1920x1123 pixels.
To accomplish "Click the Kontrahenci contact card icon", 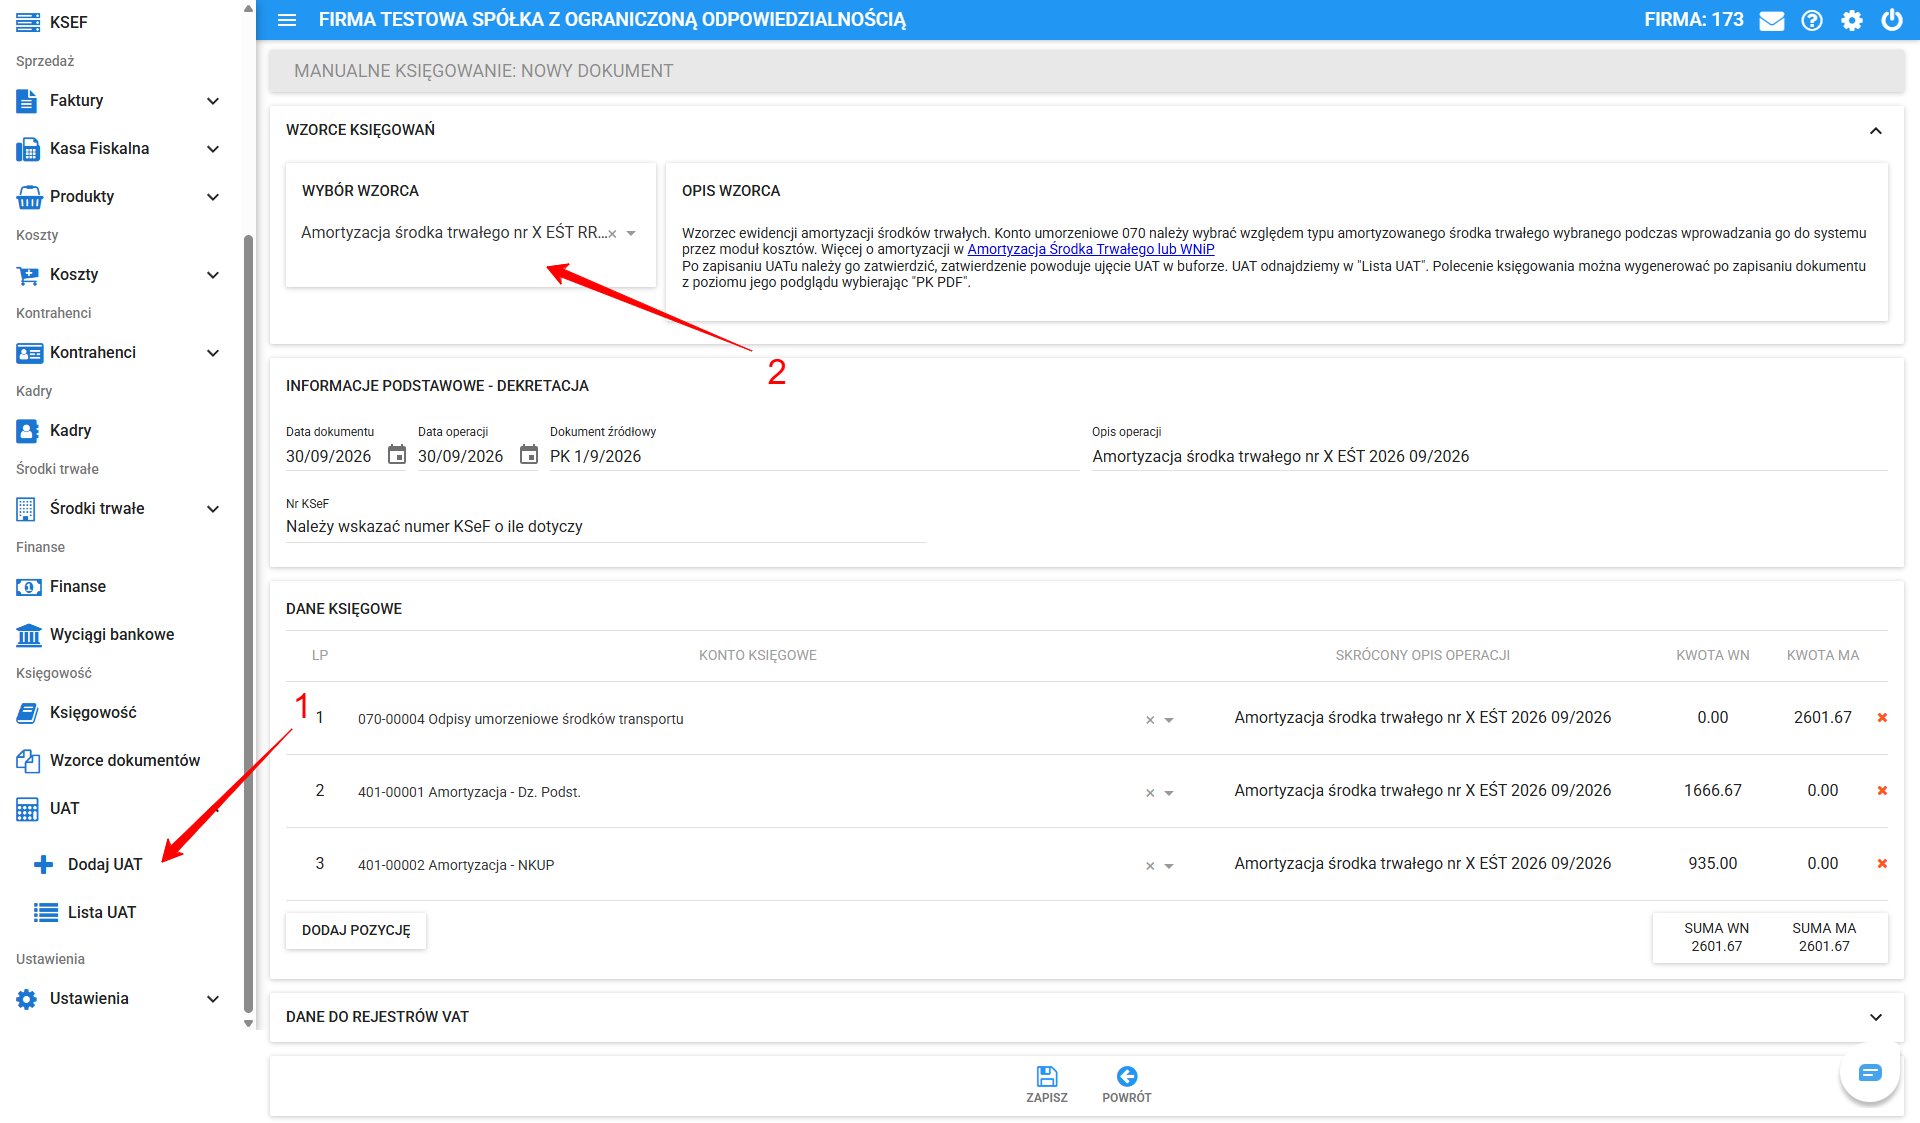I will pos(29,353).
